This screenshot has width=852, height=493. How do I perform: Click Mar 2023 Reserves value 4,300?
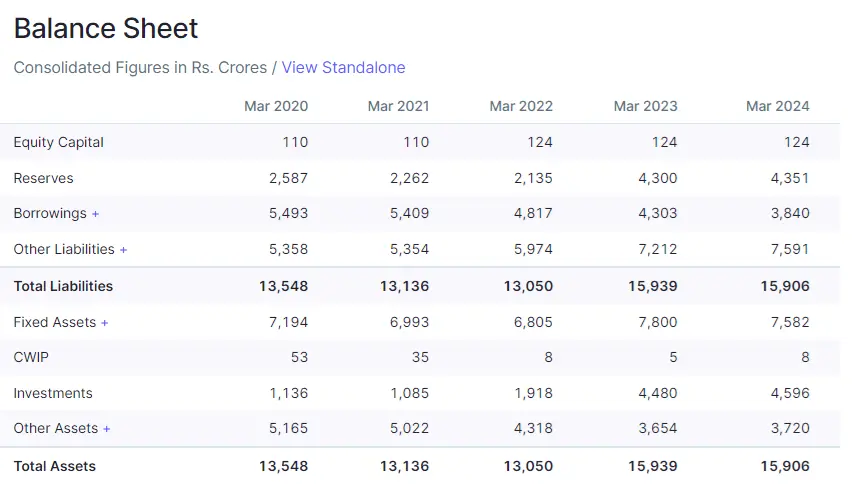[657, 178]
